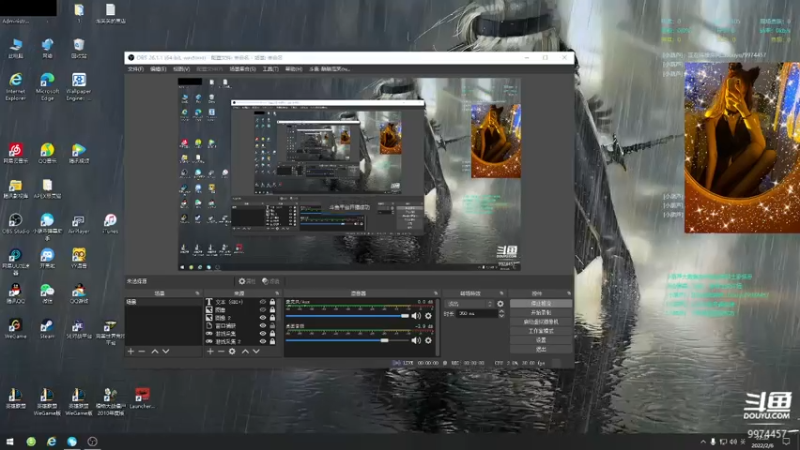This screenshot has height=450, width=800.
Task: Click the 开始录制 start recording button
Action: [541, 313]
